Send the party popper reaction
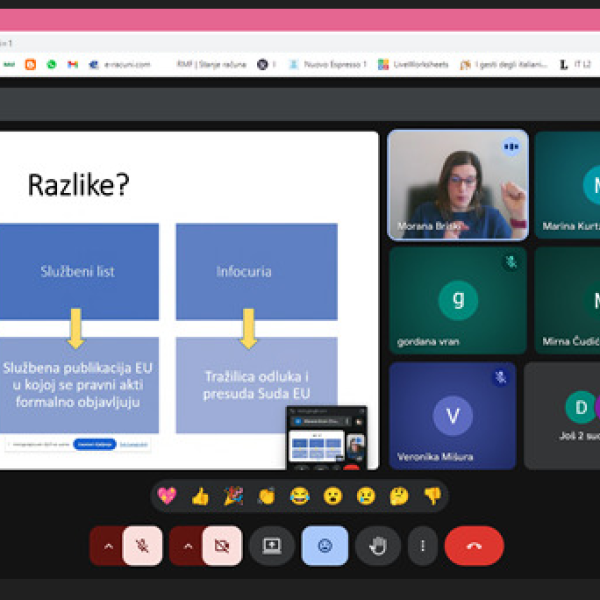Viewport: 600px width, 600px height. pos(233,496)
